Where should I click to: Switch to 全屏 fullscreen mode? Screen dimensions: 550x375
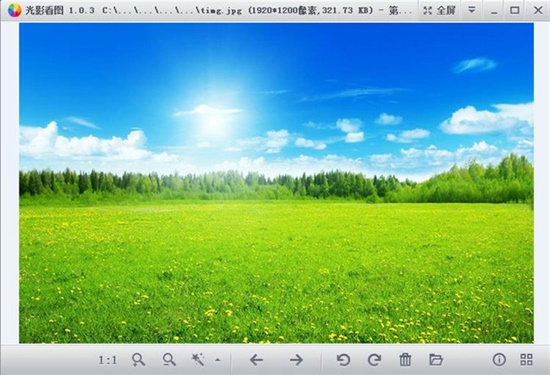(x=439, y=11)
